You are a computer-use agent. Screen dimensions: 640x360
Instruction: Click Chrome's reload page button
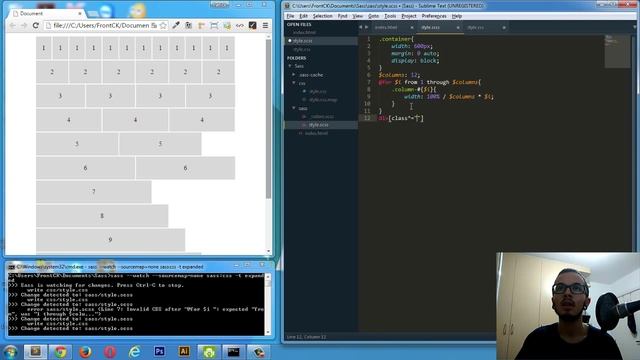click(36, 25)
